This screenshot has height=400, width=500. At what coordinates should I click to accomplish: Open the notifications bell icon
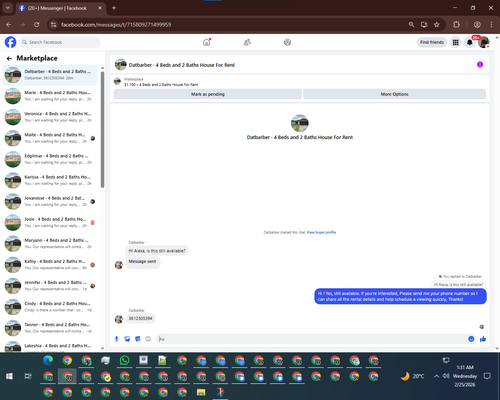tap(469, 42)
